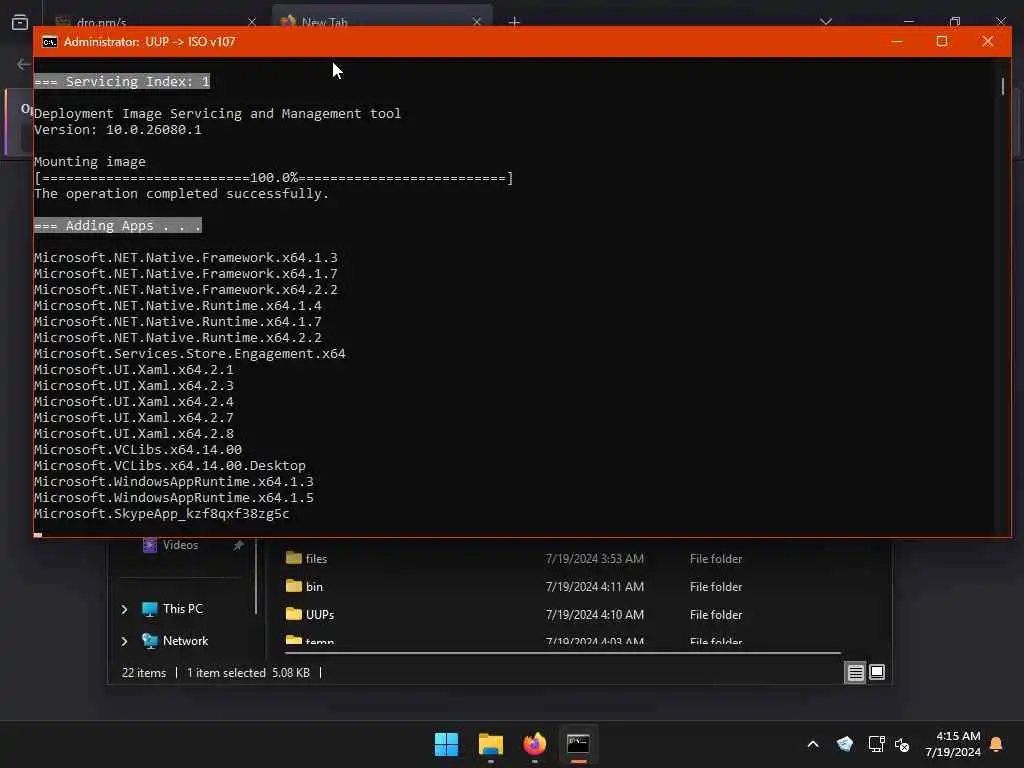
Task: Close the UUP -> ISO console window
Action: [x=987, y=41]
